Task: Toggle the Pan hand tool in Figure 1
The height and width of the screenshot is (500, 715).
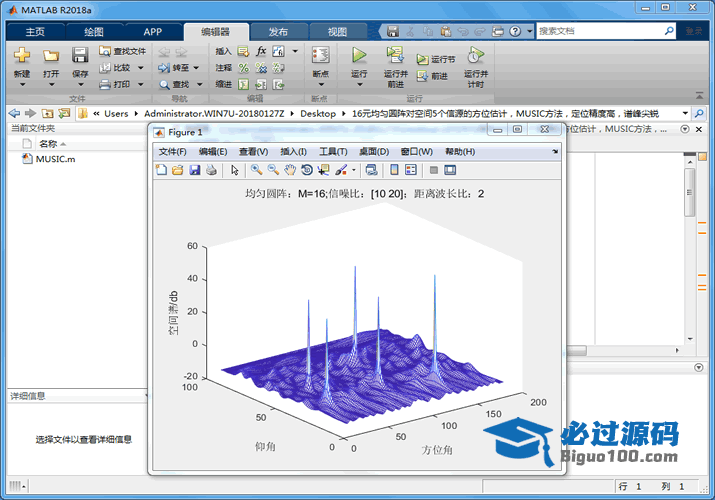Action: (290, 170)
